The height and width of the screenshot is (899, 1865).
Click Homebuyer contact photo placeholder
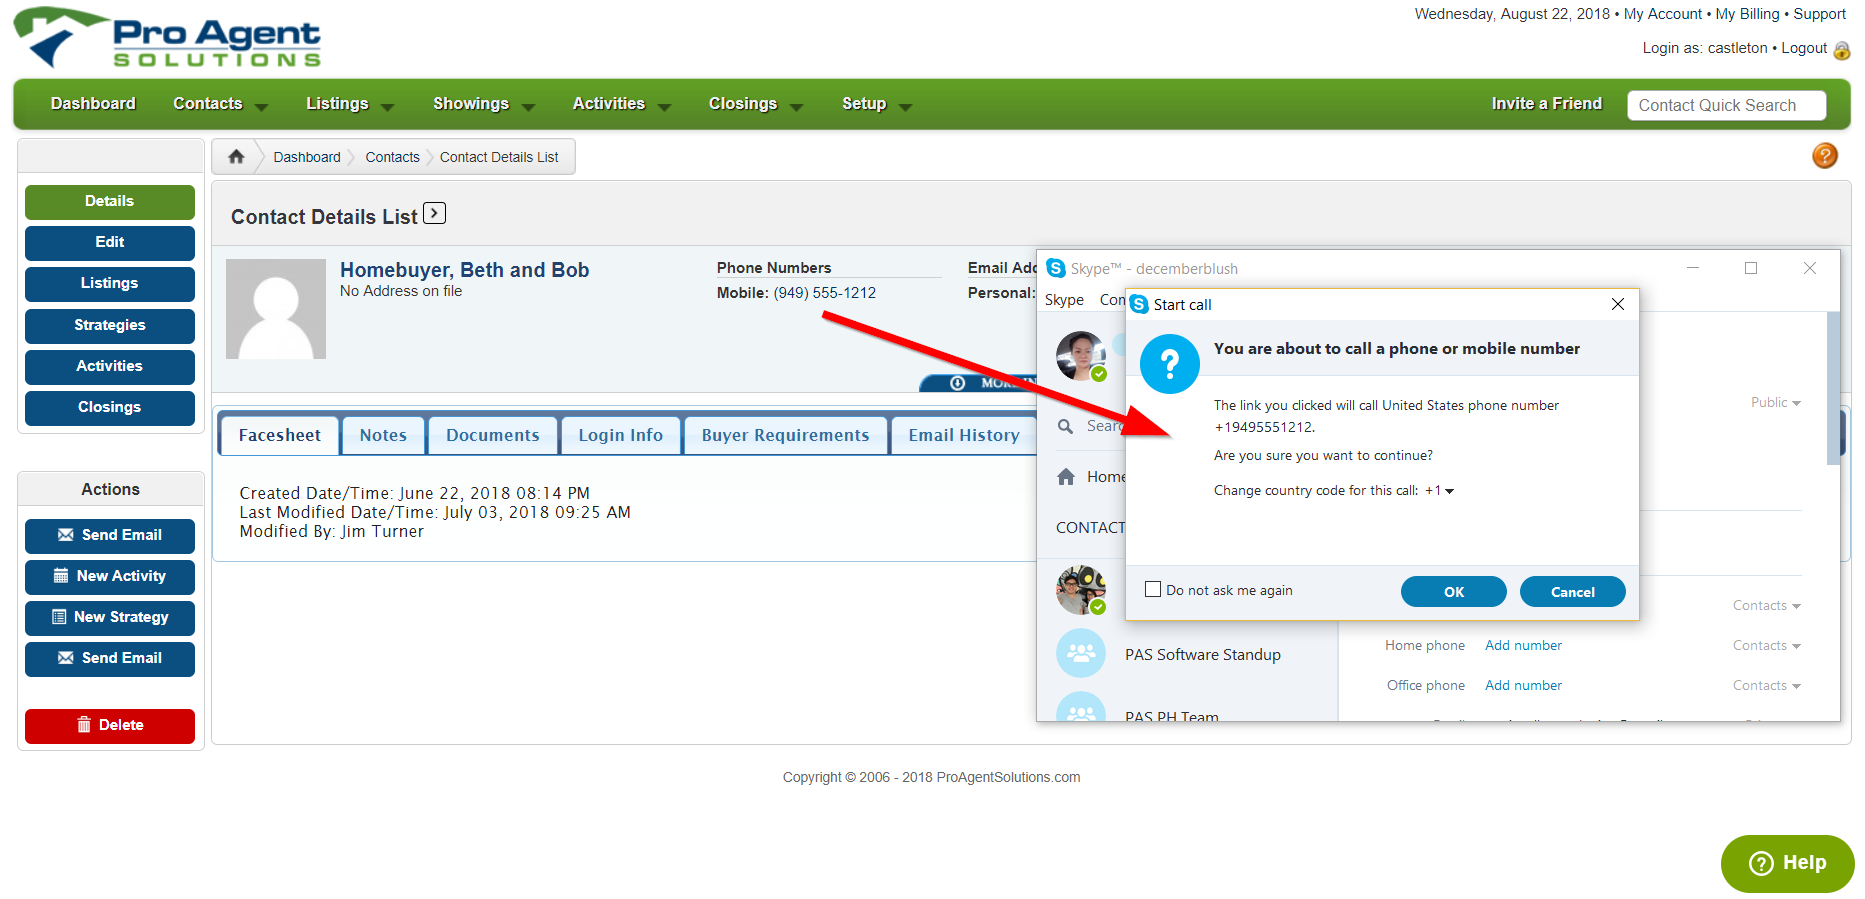(x=276, y=309)
